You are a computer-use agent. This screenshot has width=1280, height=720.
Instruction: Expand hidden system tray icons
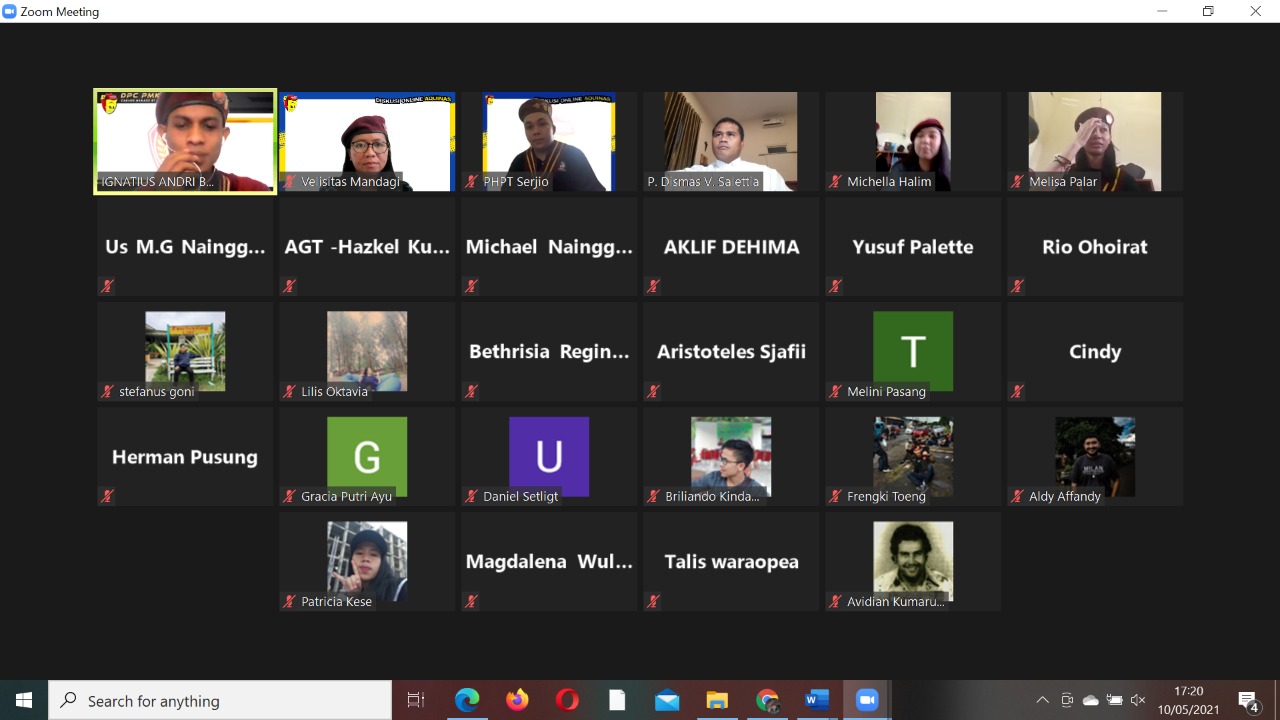tap(1042, 701)
